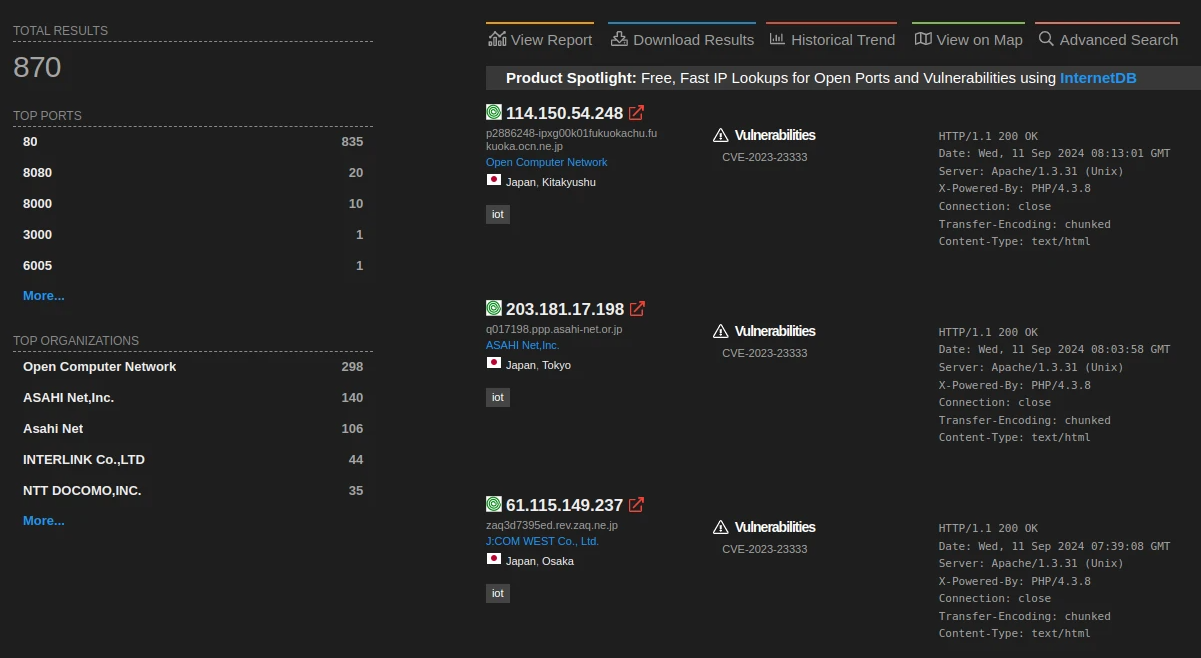Viewport: 1201px width, 658px height.
Task: Switch to View on Map
Action: [x=968, y=39]
